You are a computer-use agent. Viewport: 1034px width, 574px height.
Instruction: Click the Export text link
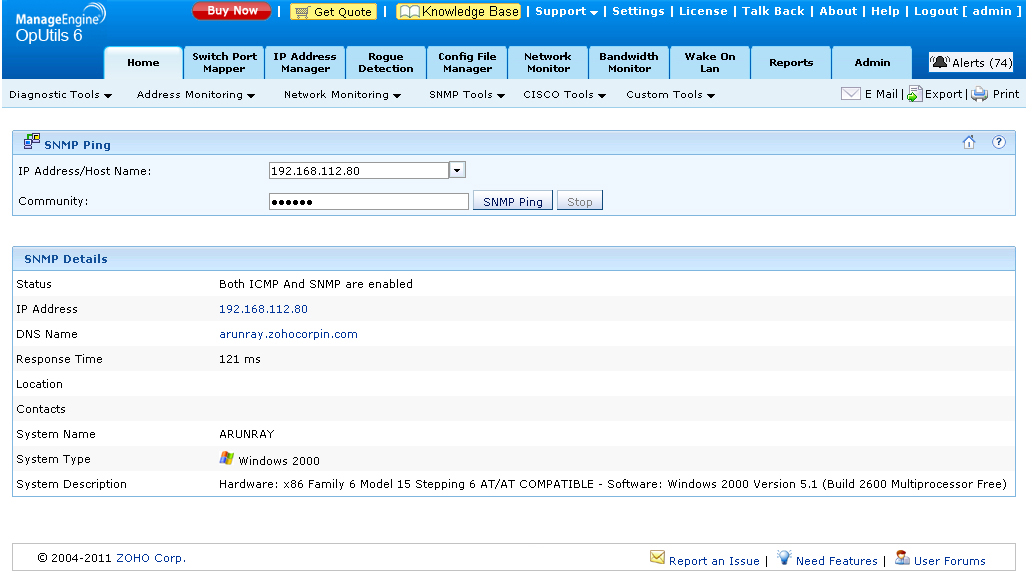pyautogui.click(x=944, y=94)
